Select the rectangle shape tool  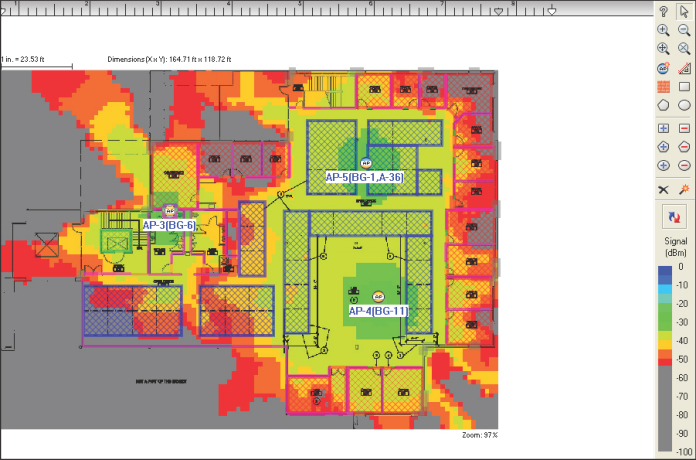[685, 87]
